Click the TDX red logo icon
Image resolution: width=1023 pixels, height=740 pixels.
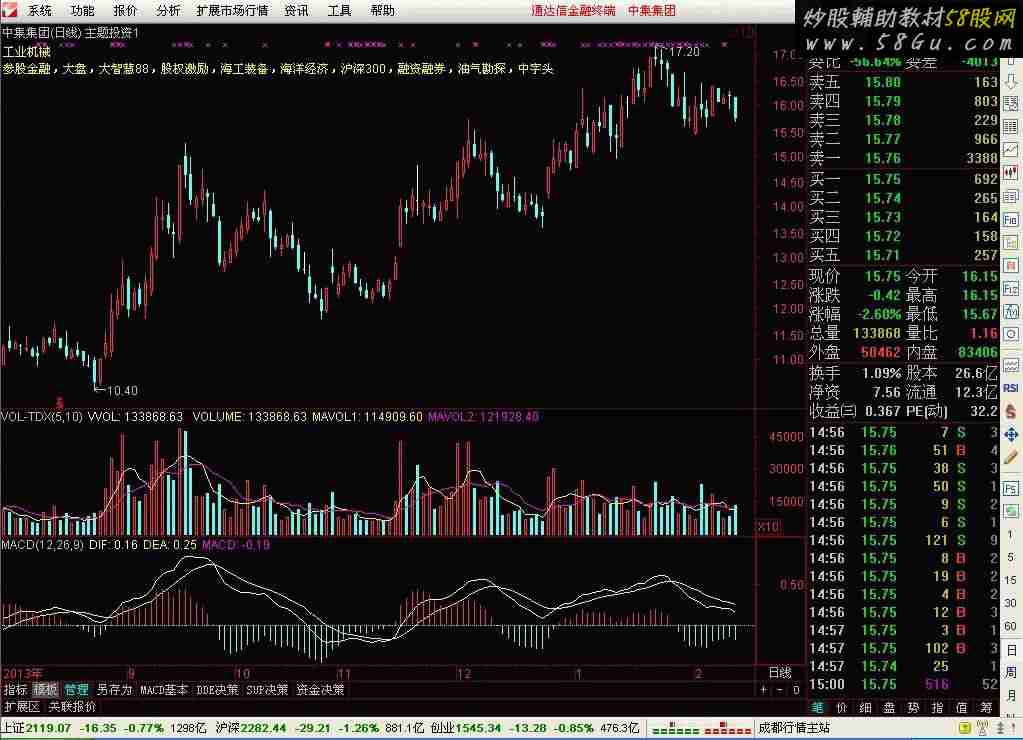point(10,10)
